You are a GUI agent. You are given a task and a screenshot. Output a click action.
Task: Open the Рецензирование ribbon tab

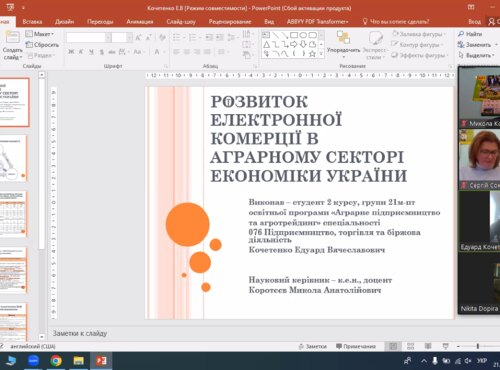230,22
